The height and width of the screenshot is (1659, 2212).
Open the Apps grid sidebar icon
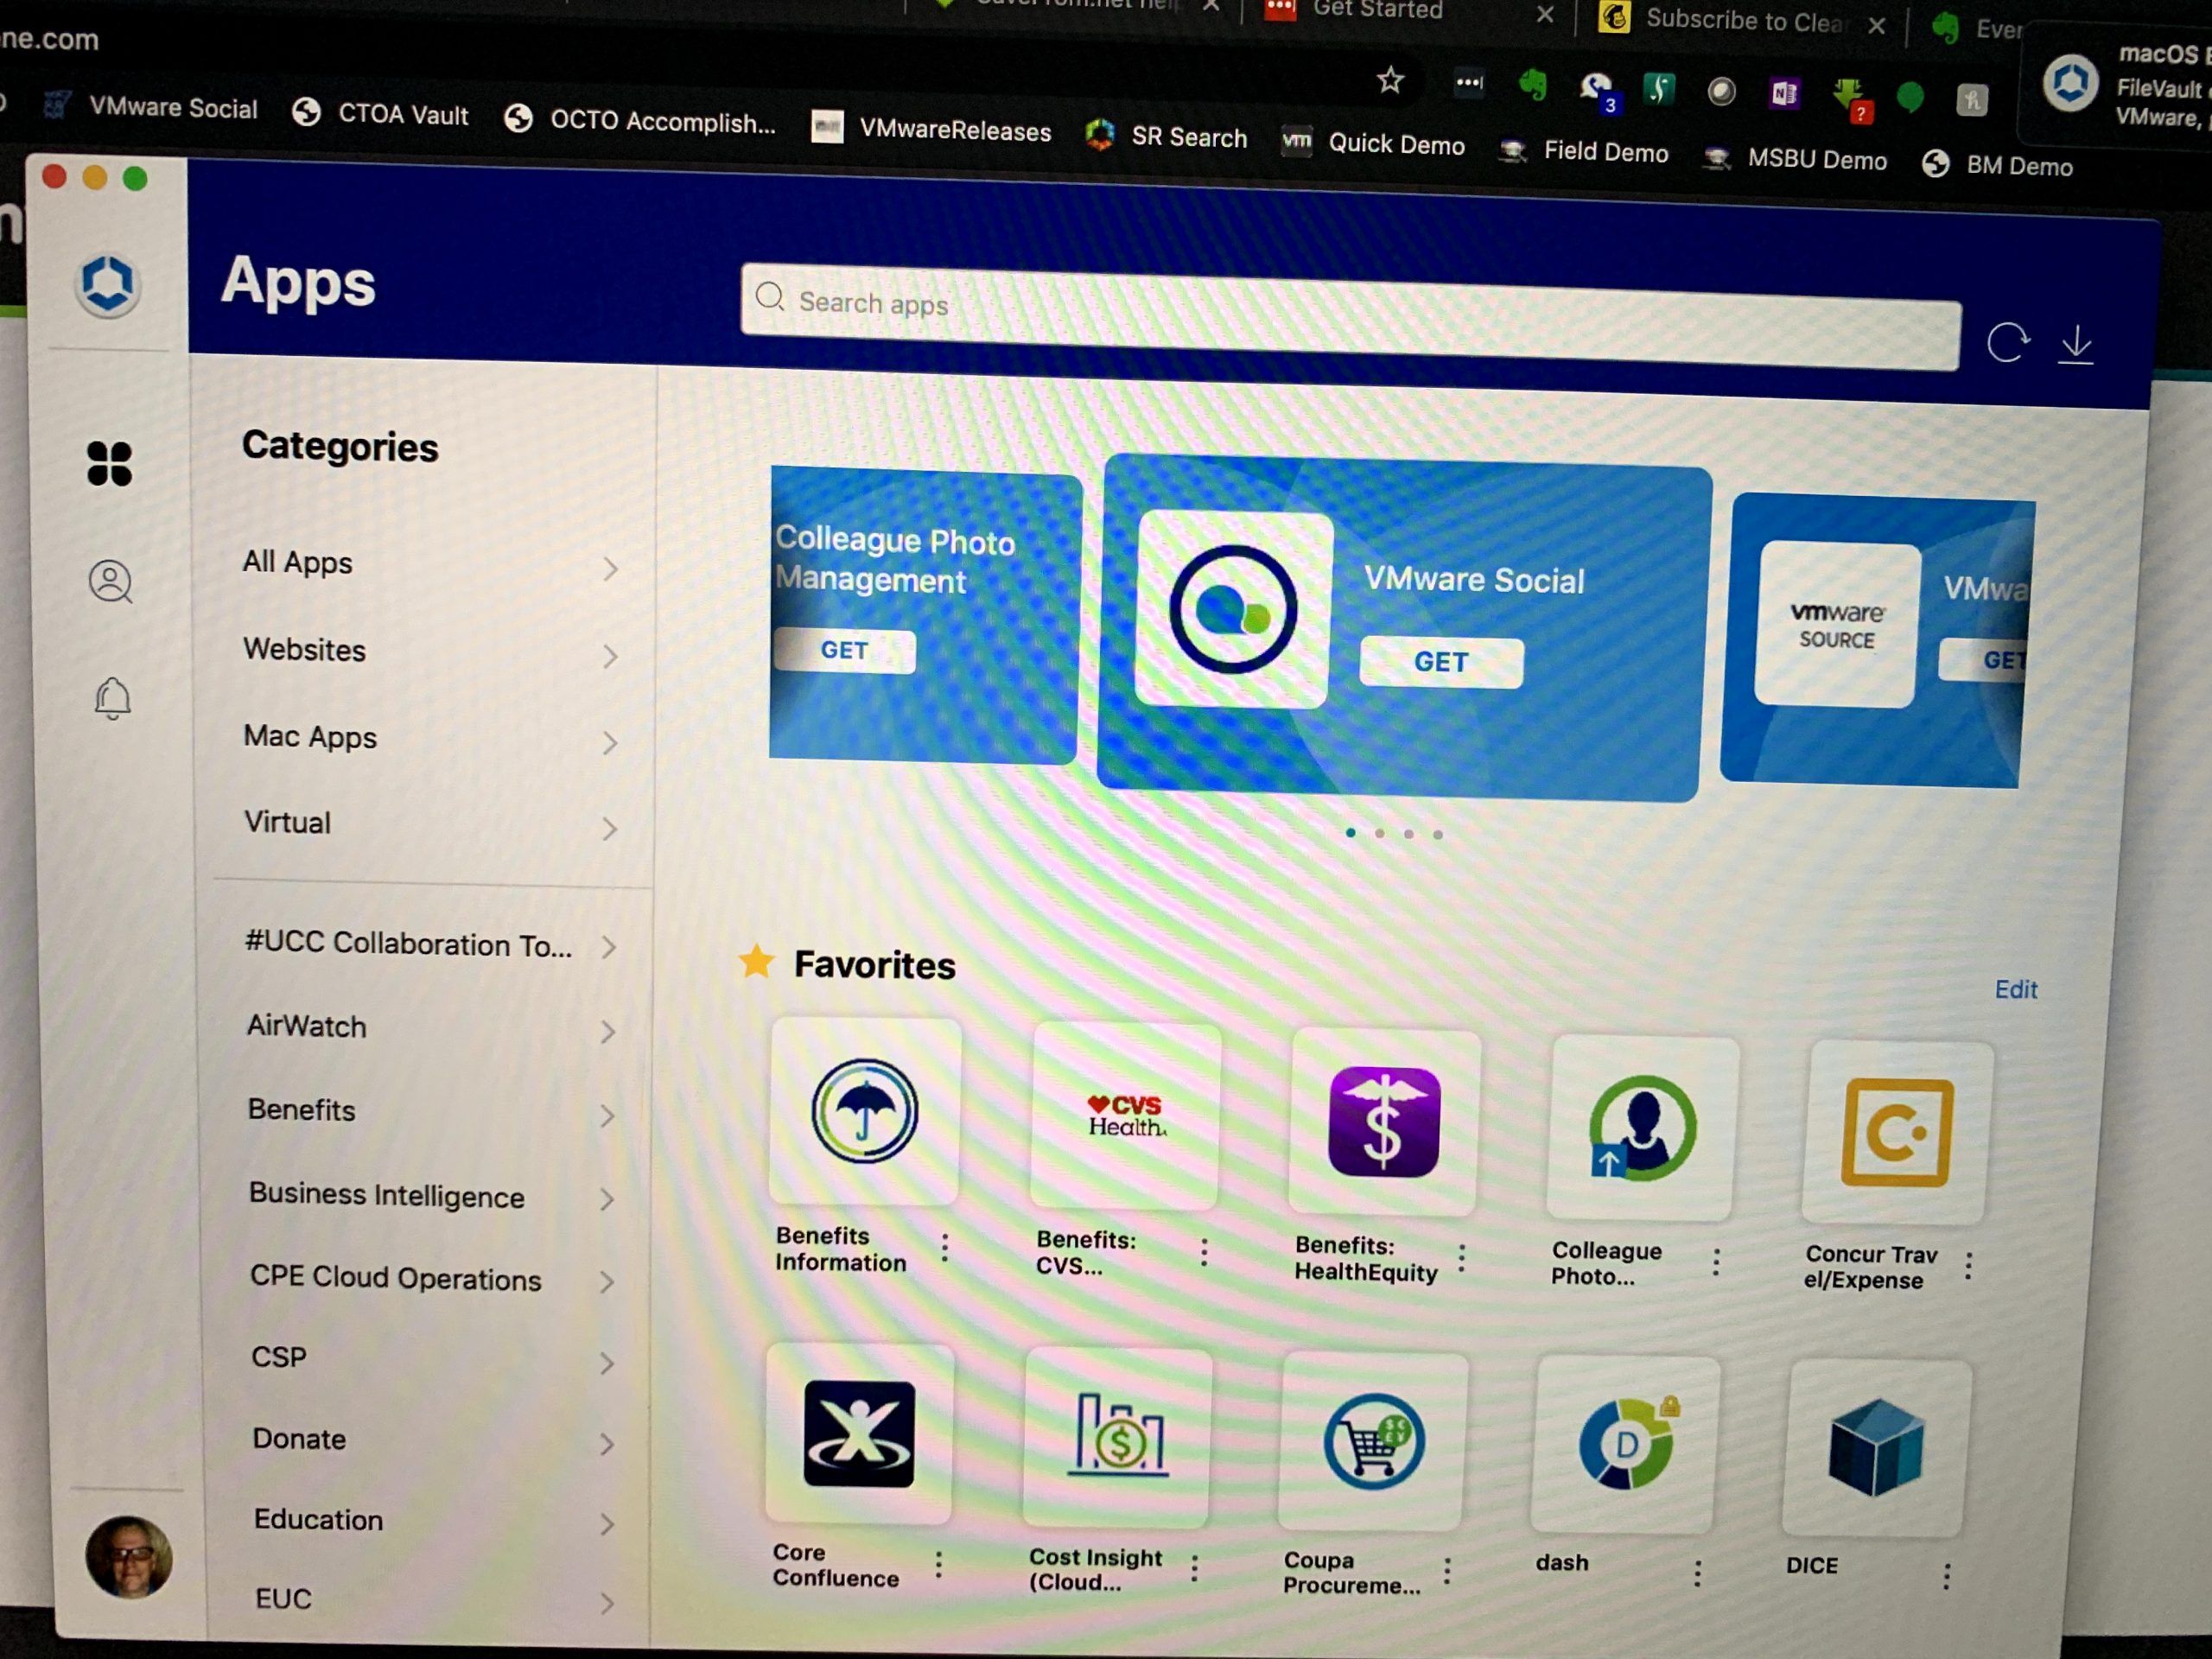[x=109, y=463]
